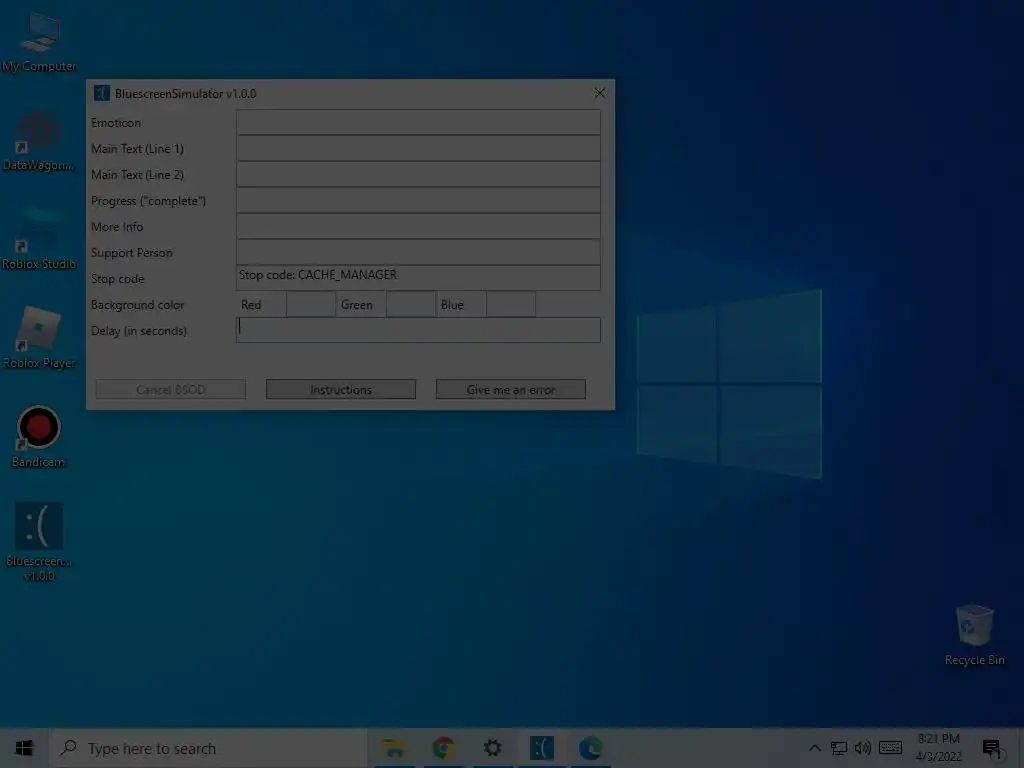This screenshot has width=1024, height=768.
Task: Click the Give me an error button
Action: 511,389
